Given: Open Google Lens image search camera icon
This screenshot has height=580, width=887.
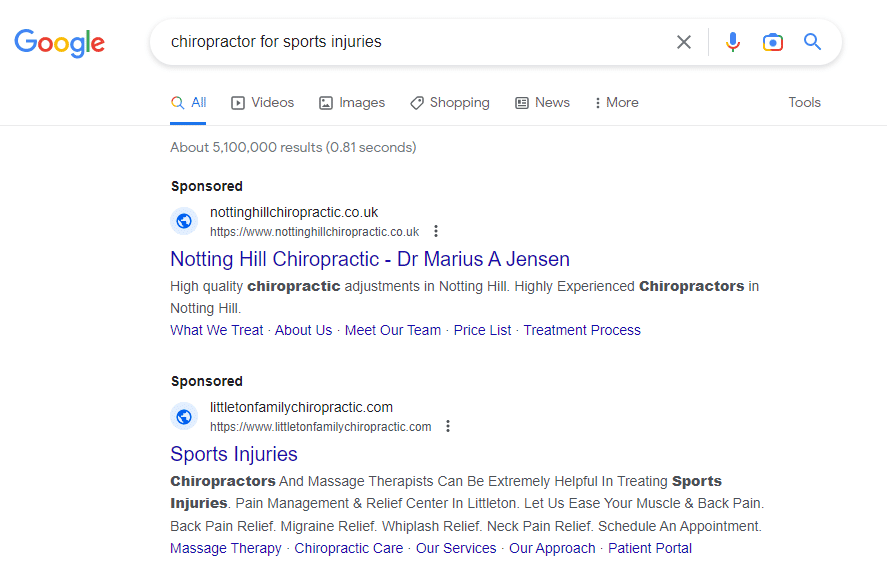Looking at the screenshot, I should point(773,42).
